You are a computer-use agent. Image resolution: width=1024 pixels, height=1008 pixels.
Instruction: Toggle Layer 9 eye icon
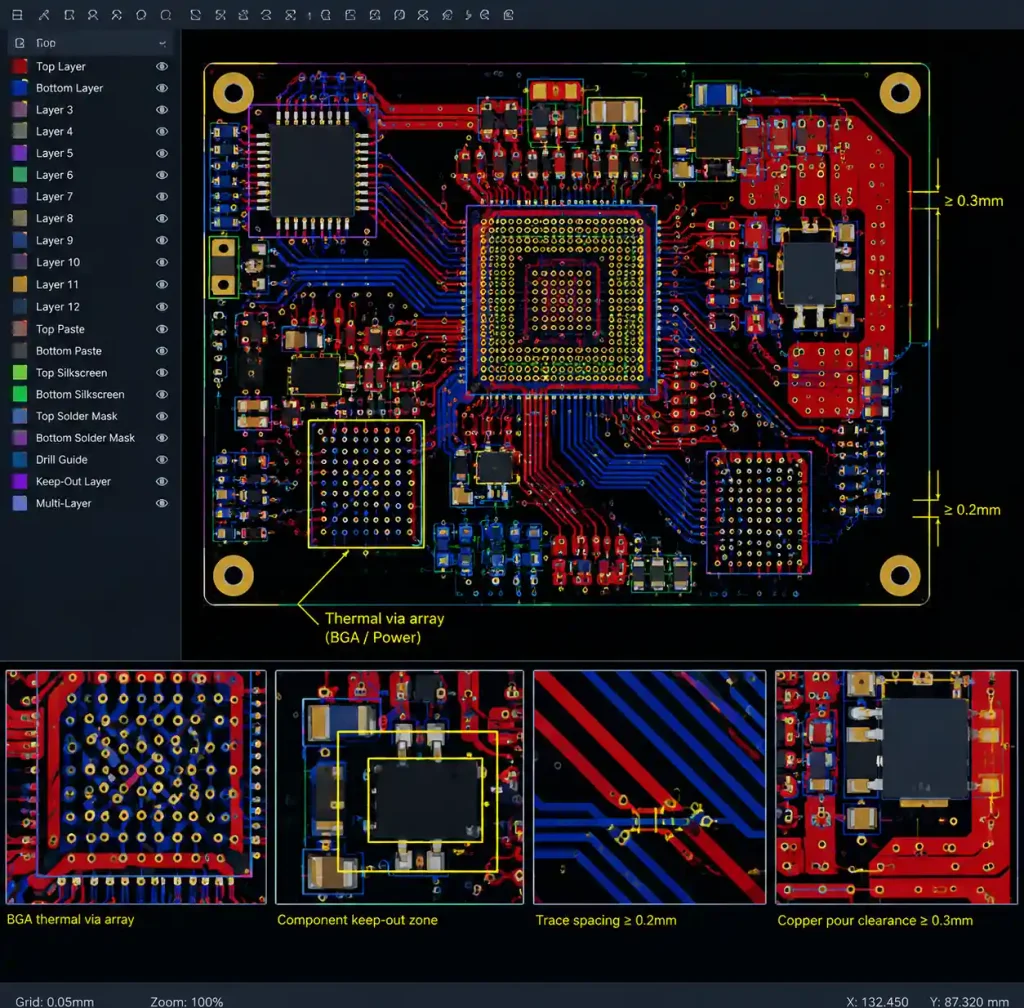[161, 240]
